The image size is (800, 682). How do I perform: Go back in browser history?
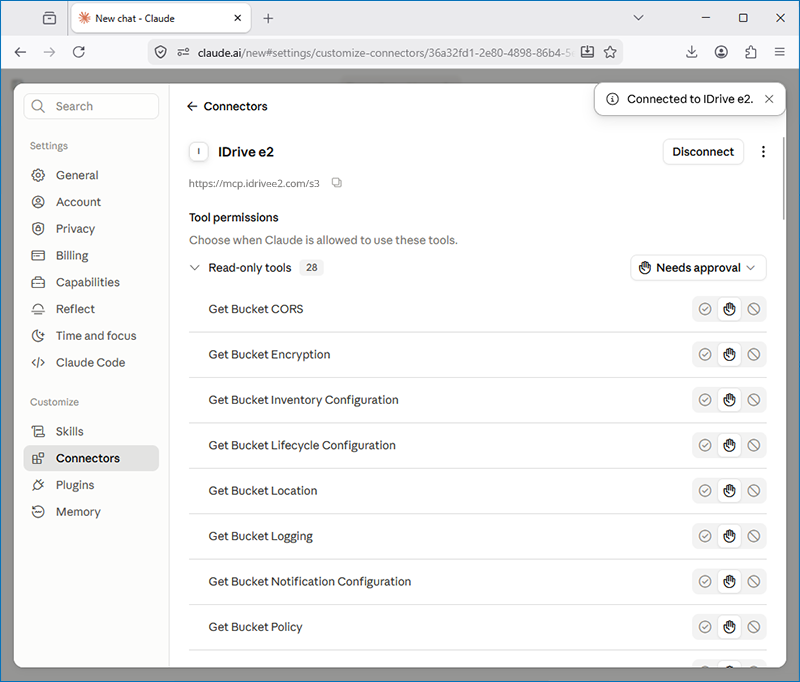(x=20, y=52)
